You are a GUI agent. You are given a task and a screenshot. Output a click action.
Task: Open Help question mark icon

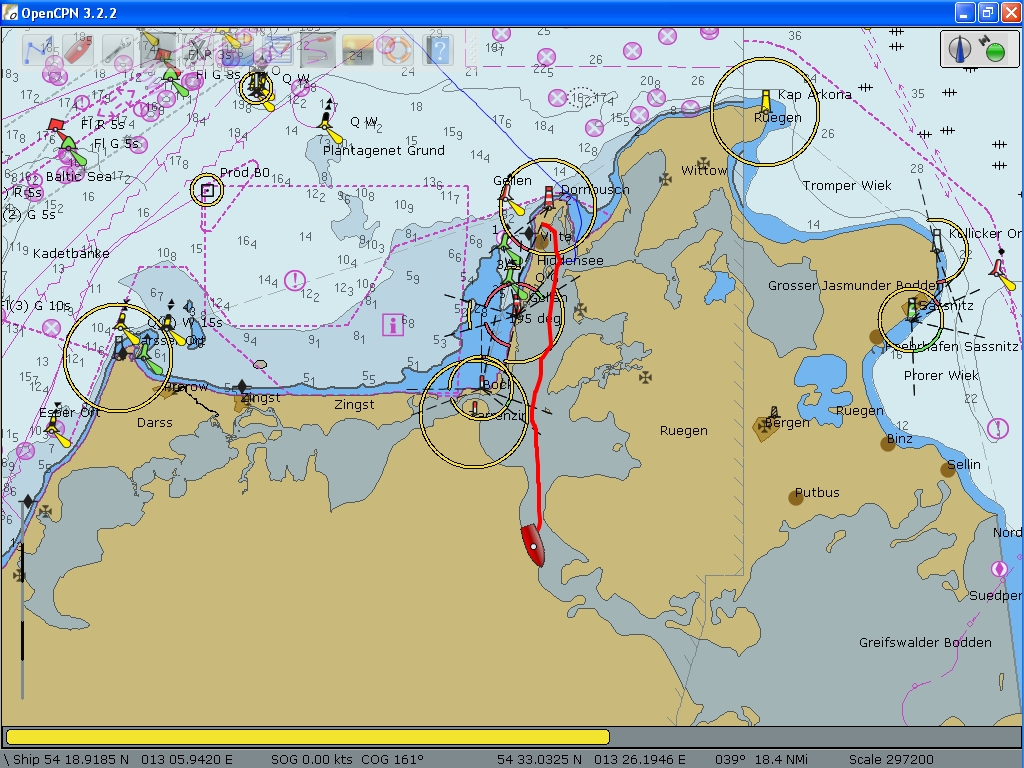(x=438, y=50)
